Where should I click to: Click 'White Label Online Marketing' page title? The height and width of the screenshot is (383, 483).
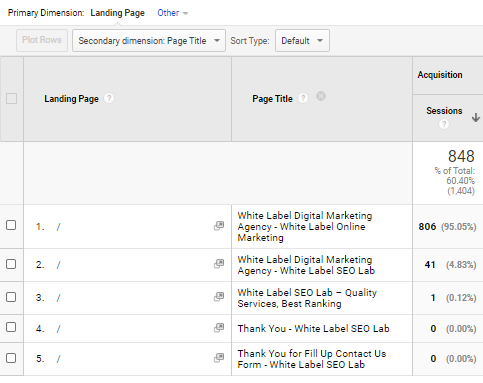pos(305,227)
